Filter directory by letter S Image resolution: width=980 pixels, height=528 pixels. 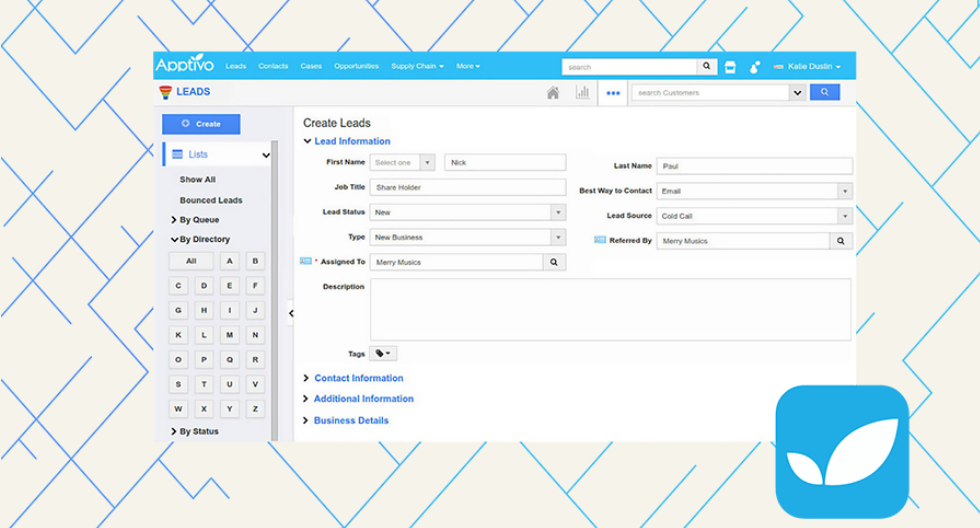tap(178, 384)
